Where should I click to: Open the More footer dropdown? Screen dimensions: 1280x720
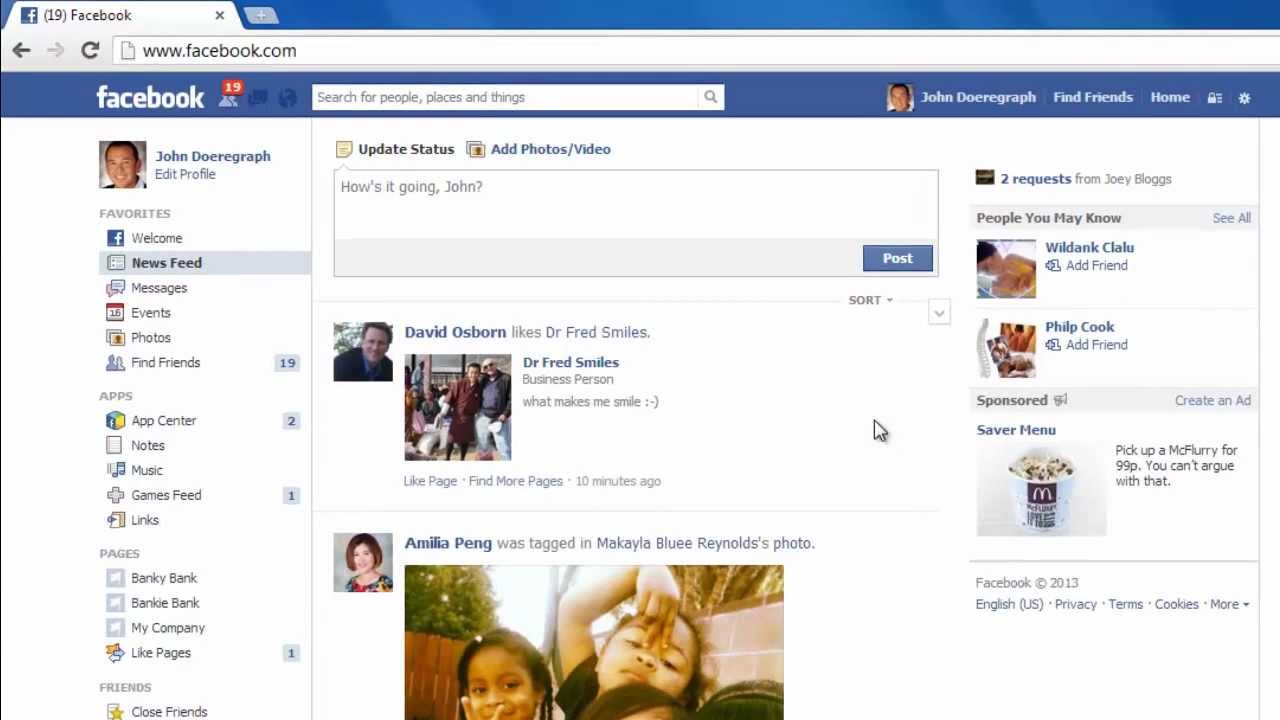pyautogui.click(x=1230, y=604)
